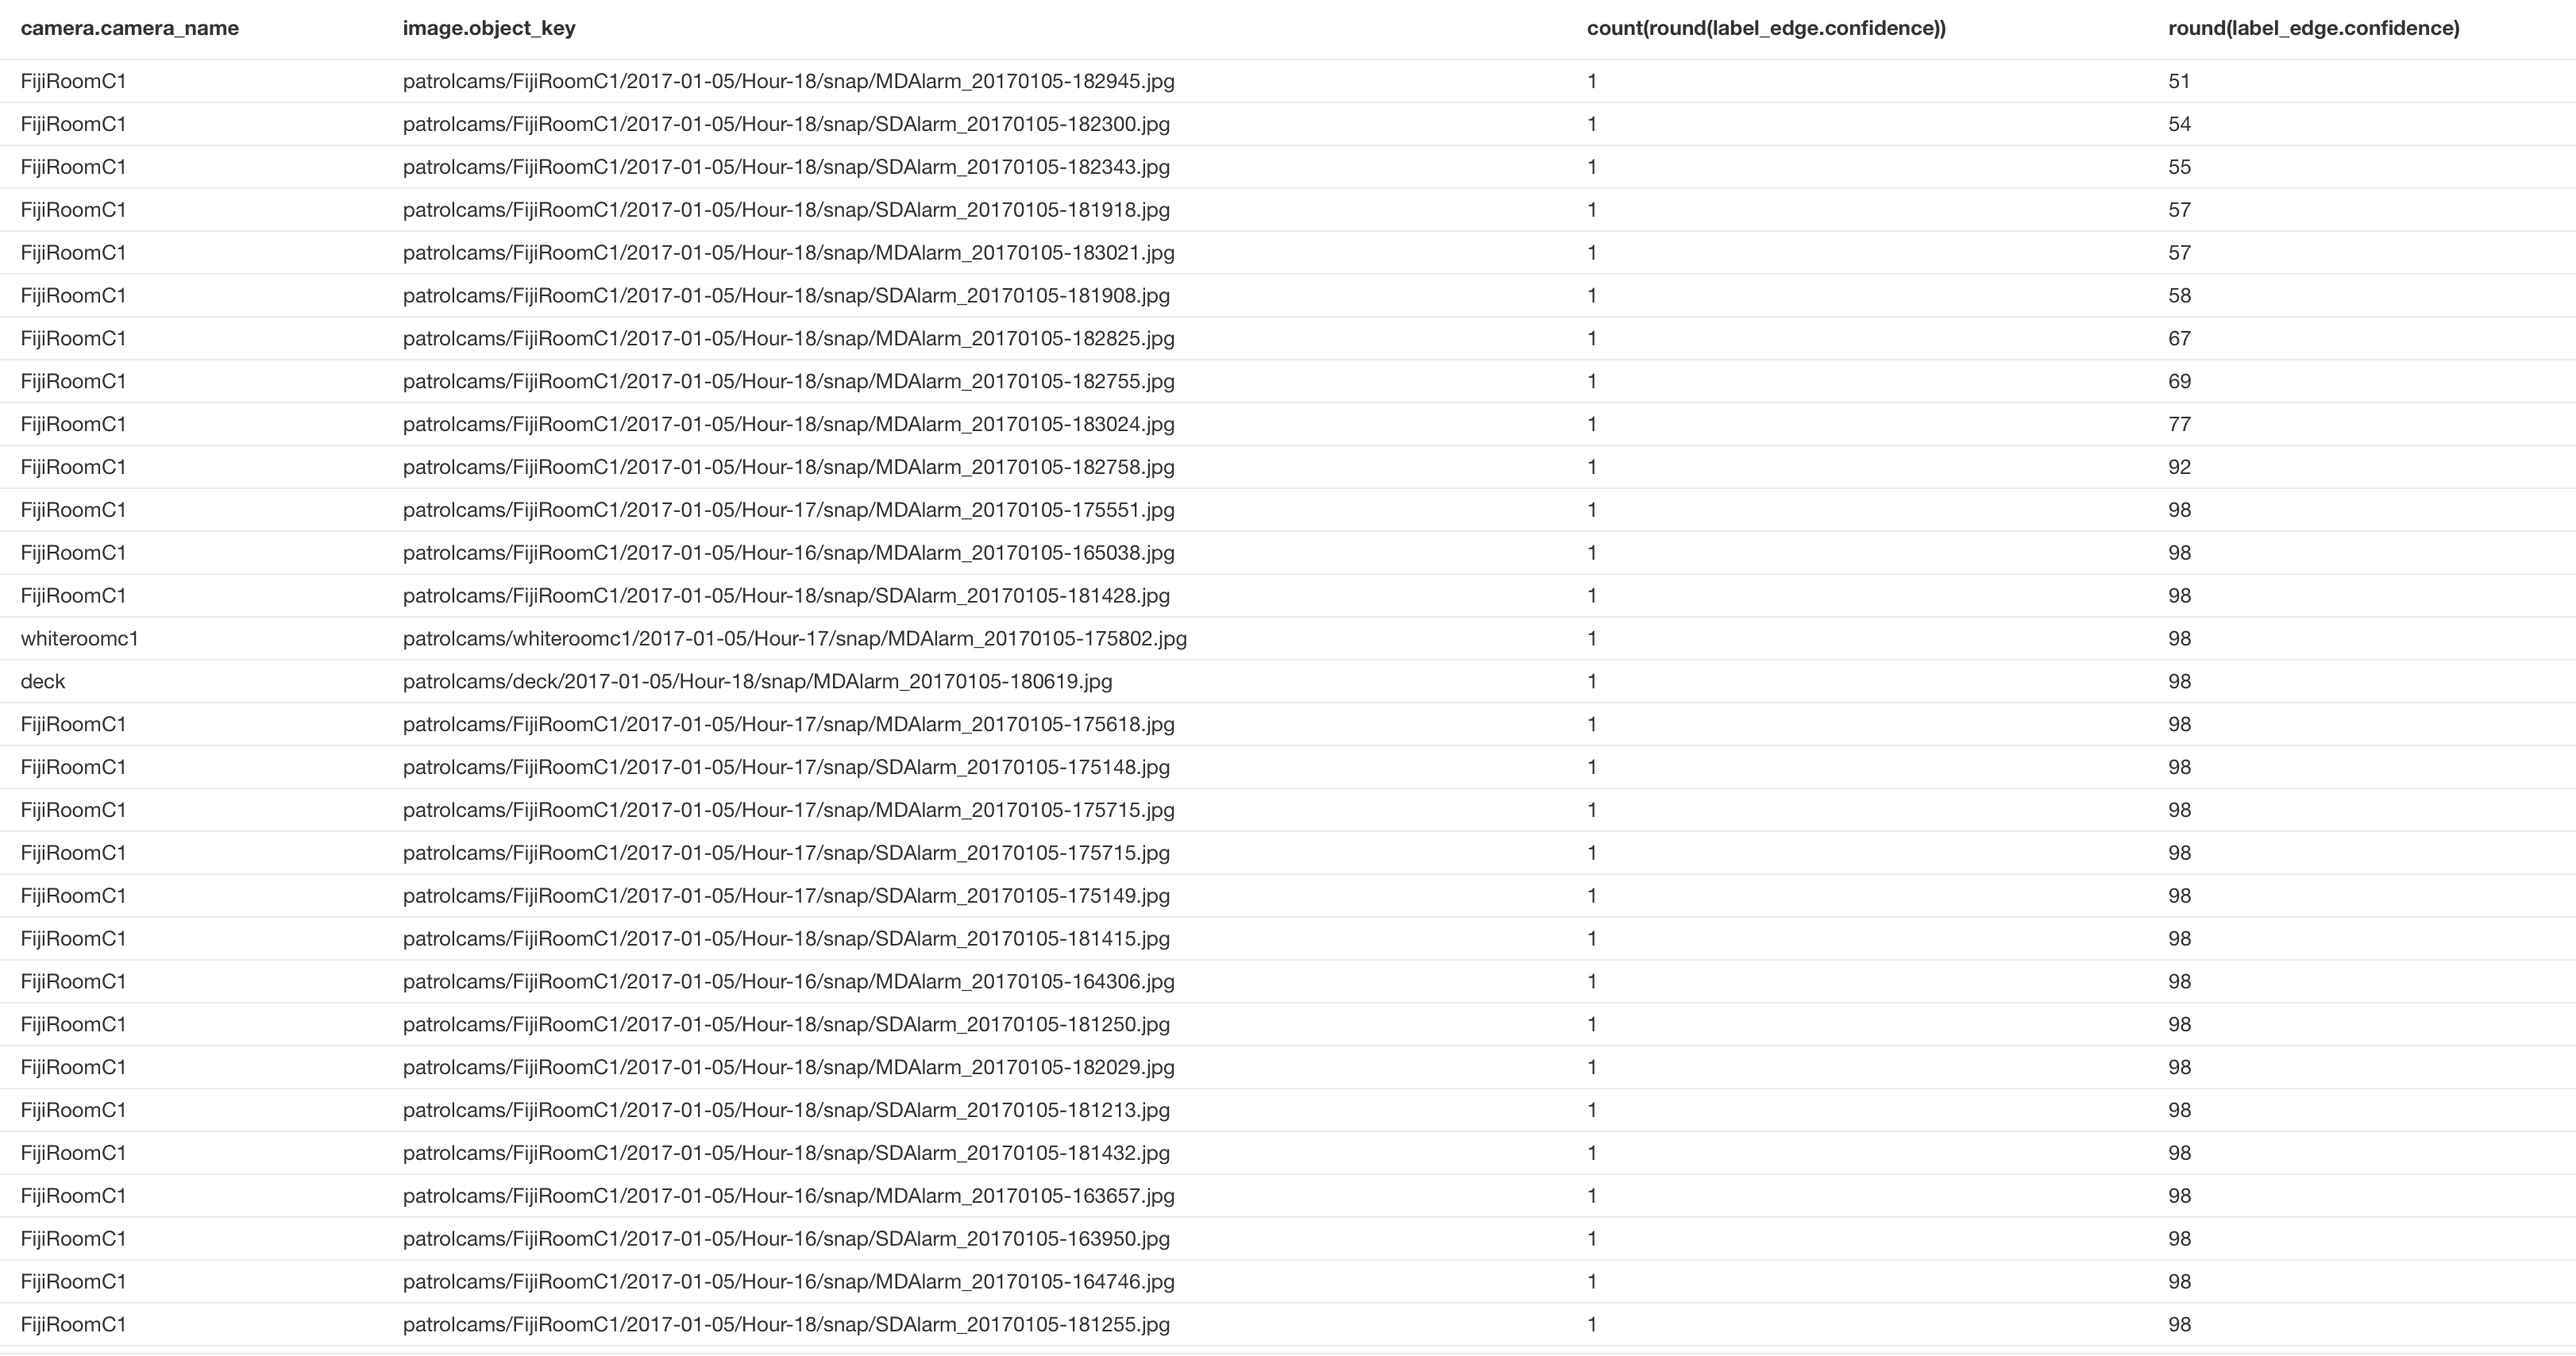2576x1356 pixels.
Task: Click FijiRoomC1 in the MDAlarm_20170105-182945.jpg row
Action: (73, 81)
